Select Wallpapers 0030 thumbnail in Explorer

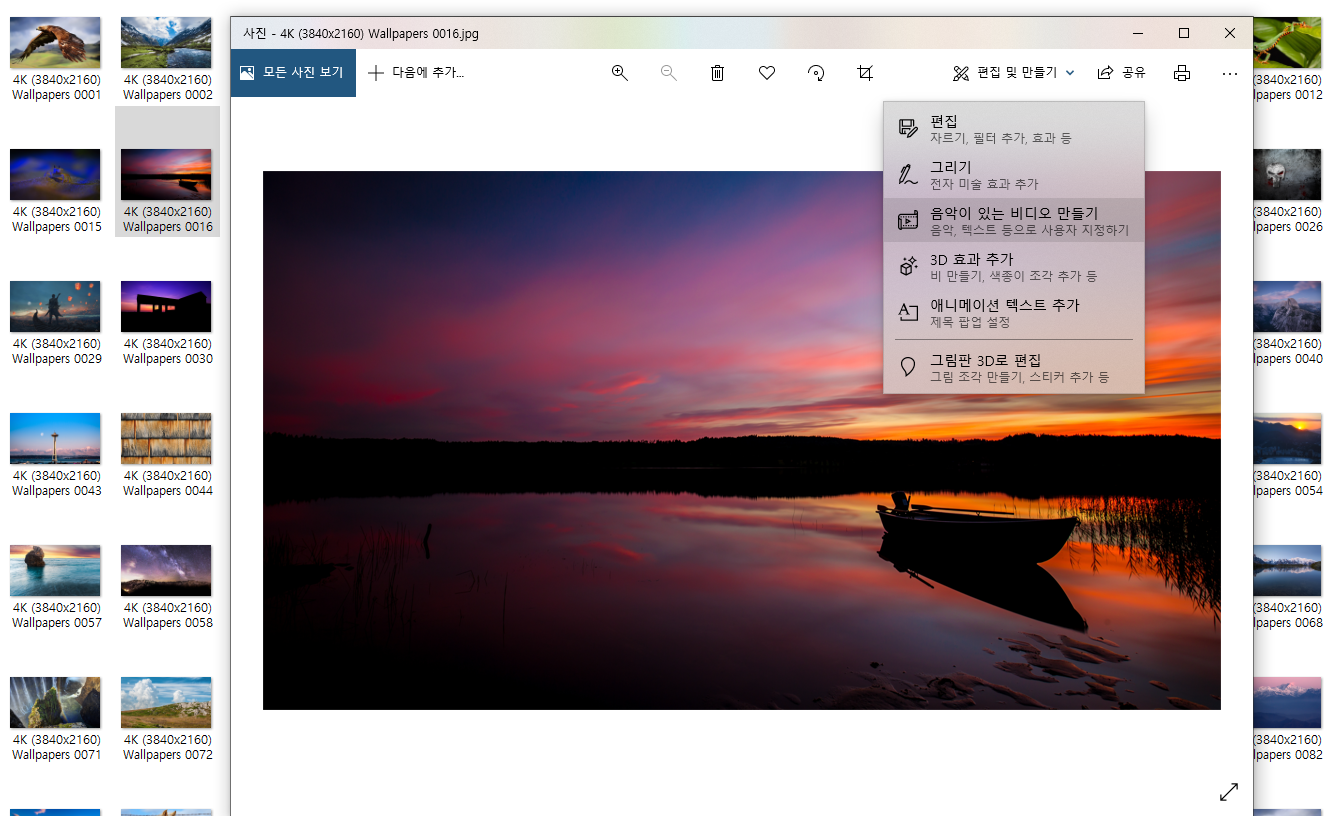166,306
